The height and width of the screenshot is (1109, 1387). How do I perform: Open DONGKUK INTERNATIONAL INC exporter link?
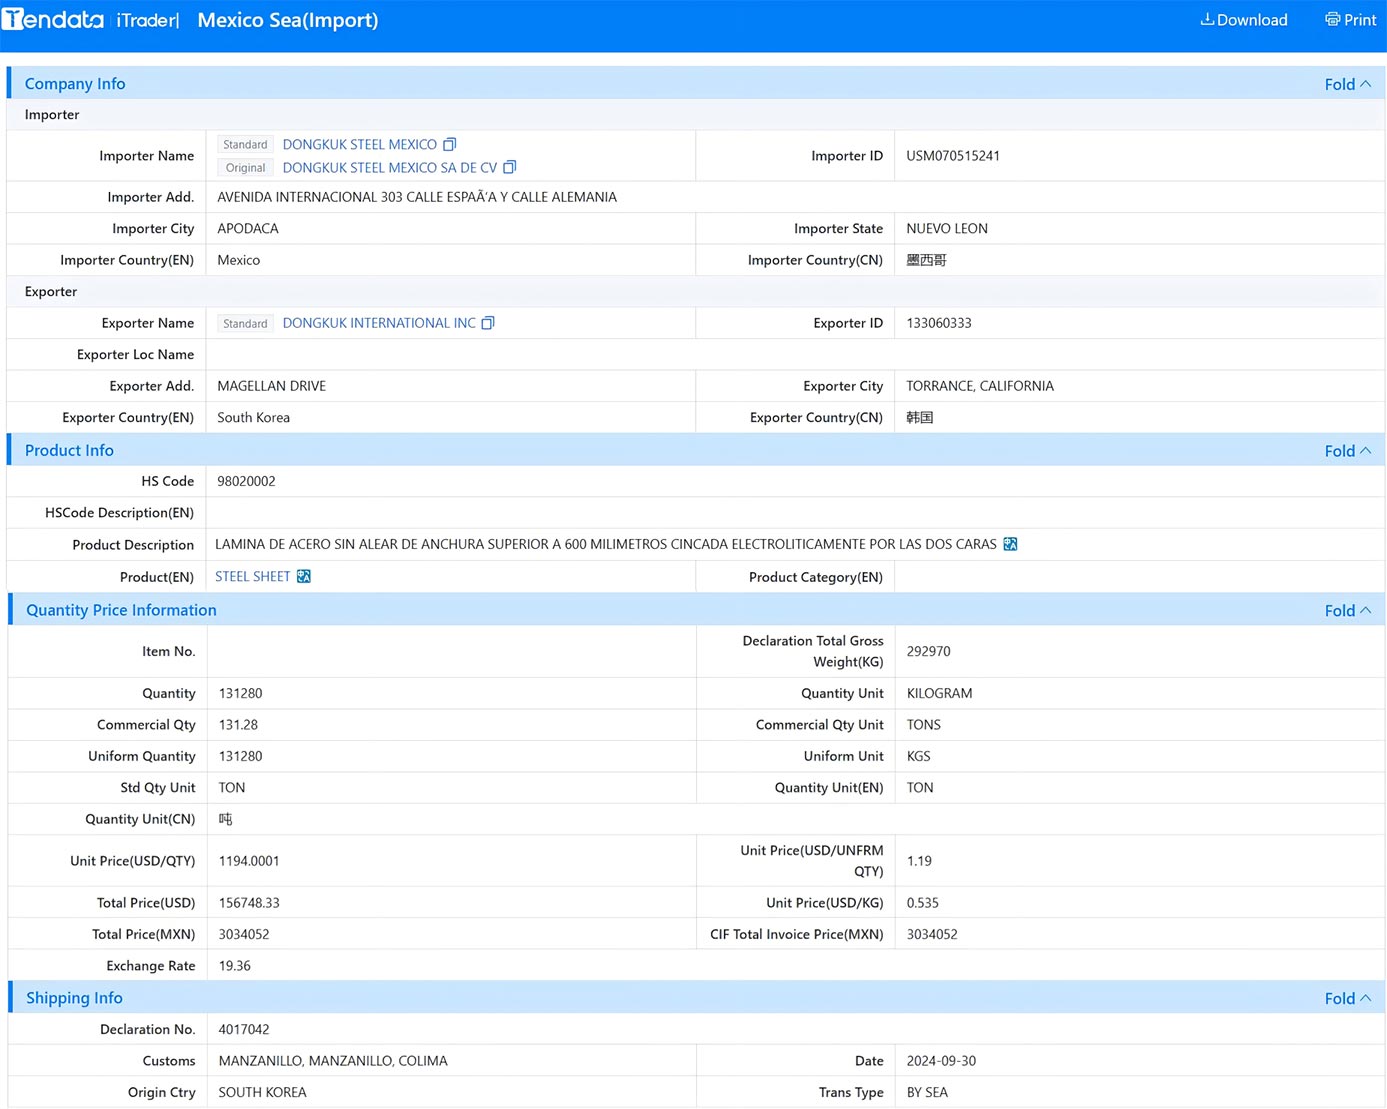point(379,323)
